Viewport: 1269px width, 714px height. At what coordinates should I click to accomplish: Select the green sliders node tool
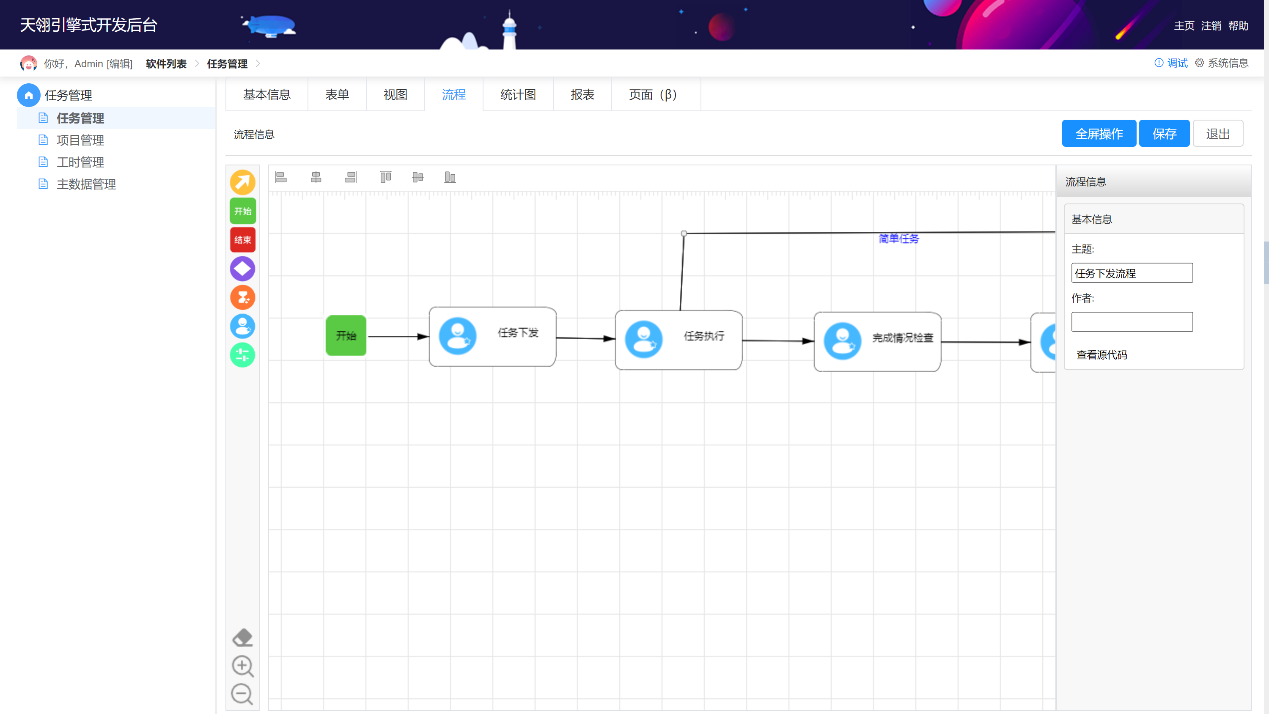click(x=243, y=355)
